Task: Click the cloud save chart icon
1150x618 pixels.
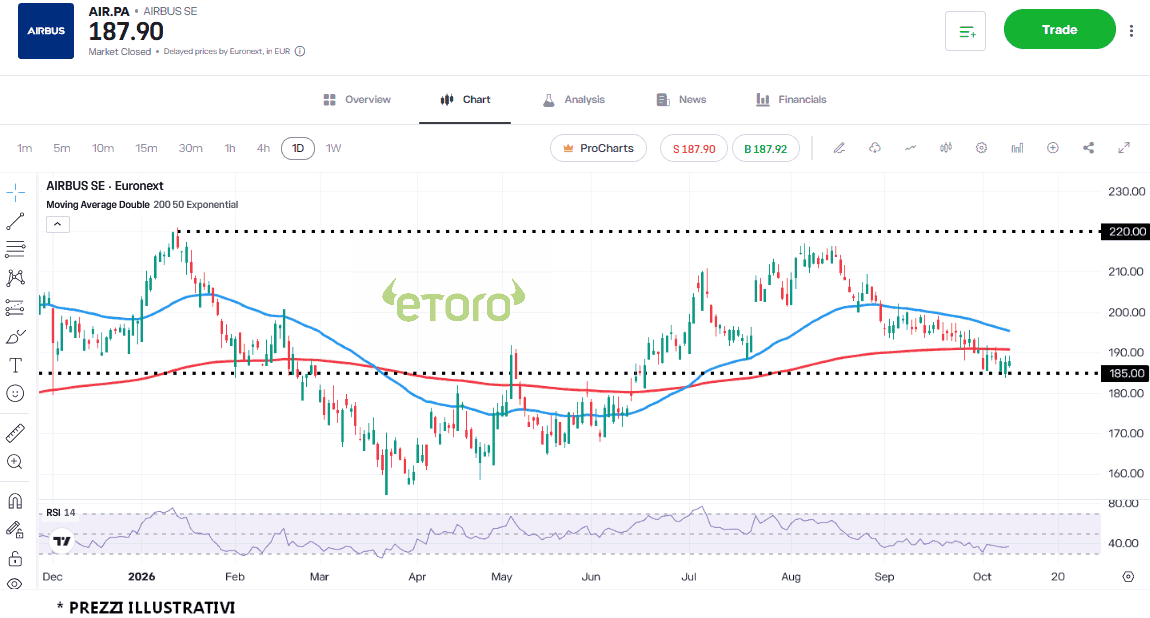Action: click(x=875, y=148)
